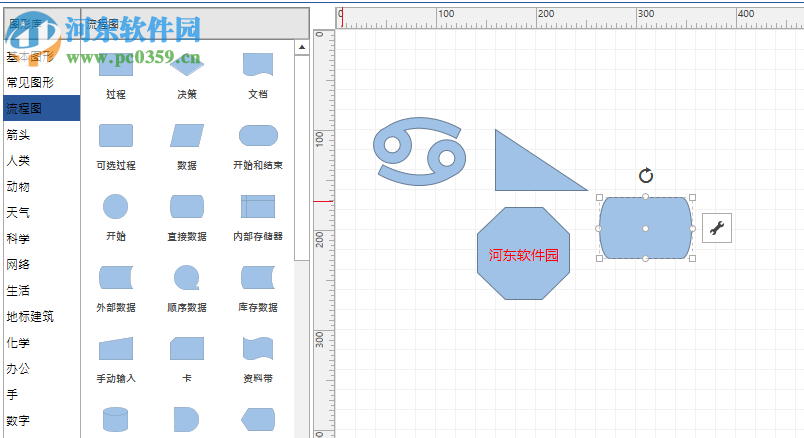Pick the 顺序数据 shape
Viewport: 804px width, 438px height.
pyautogui.click(x=187, y=277)
